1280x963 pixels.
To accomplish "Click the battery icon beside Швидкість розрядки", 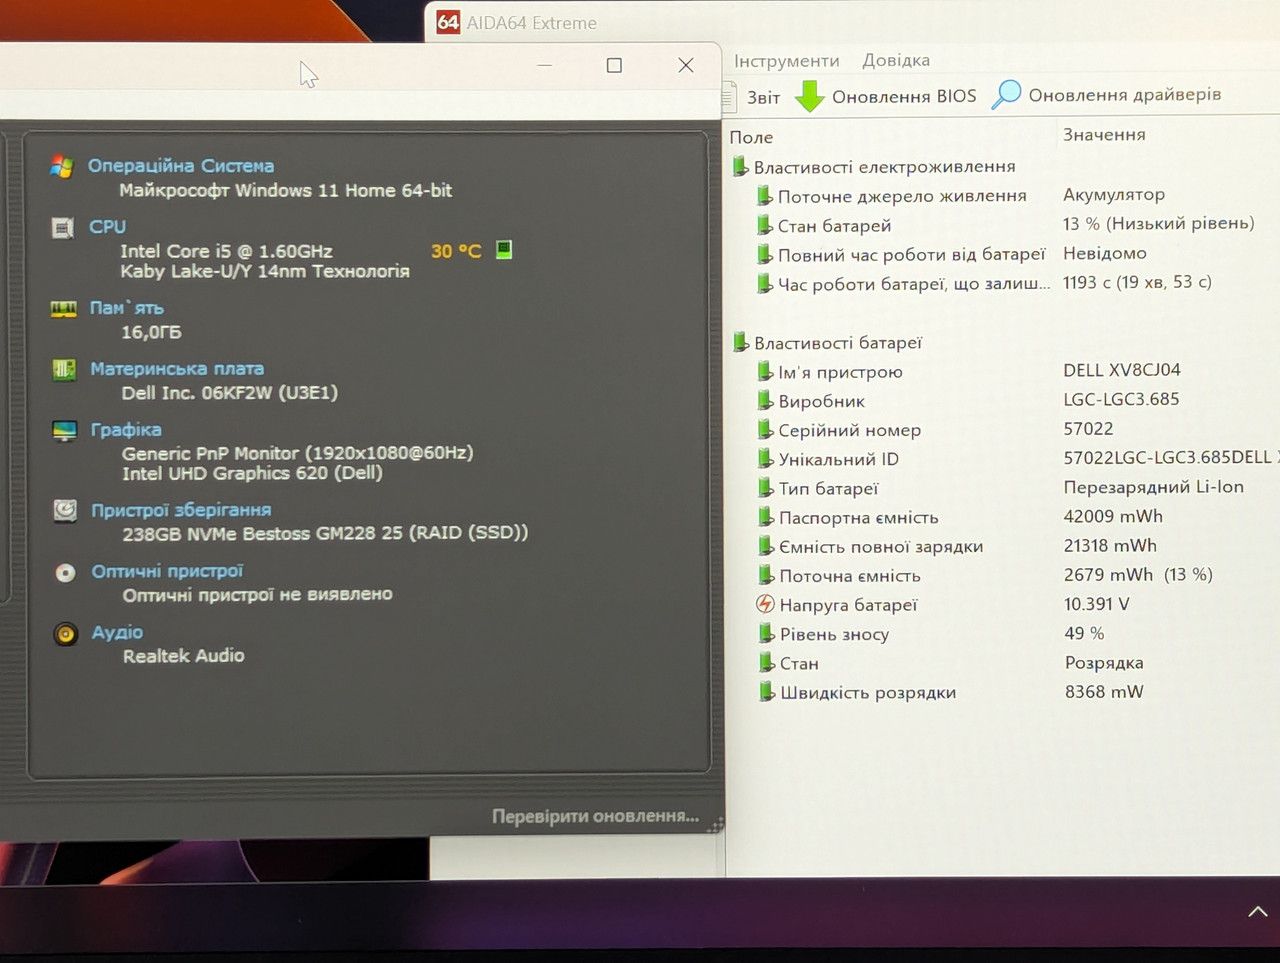I will (767, 691).
